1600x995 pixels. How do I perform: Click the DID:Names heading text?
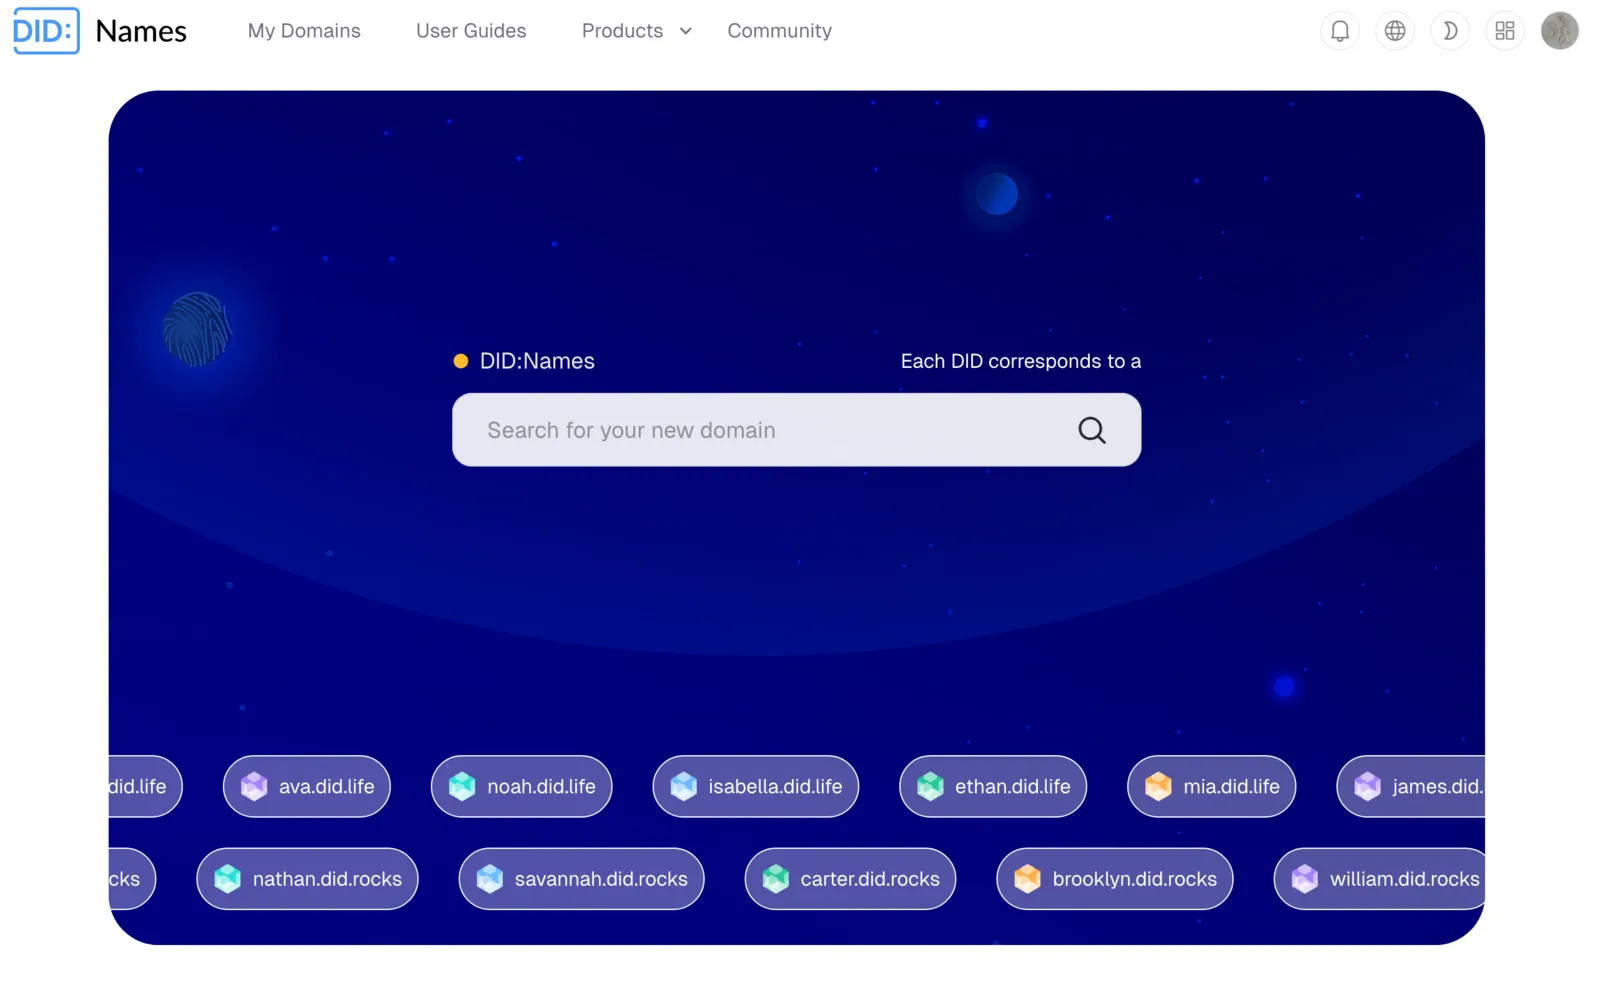537,361
